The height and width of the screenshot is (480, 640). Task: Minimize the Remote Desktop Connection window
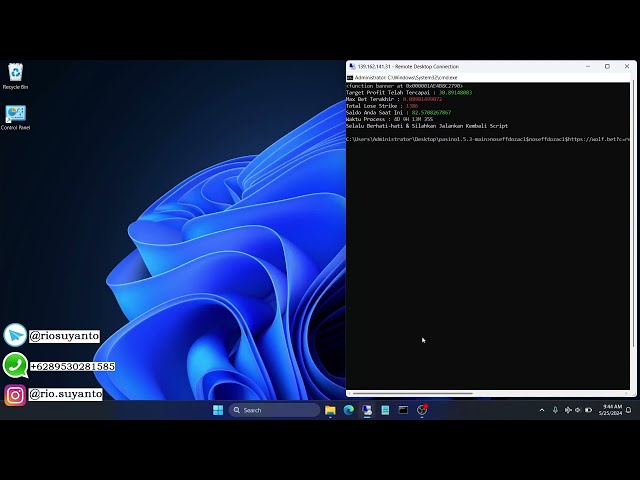pyautogui.click(x=585, y=66)
